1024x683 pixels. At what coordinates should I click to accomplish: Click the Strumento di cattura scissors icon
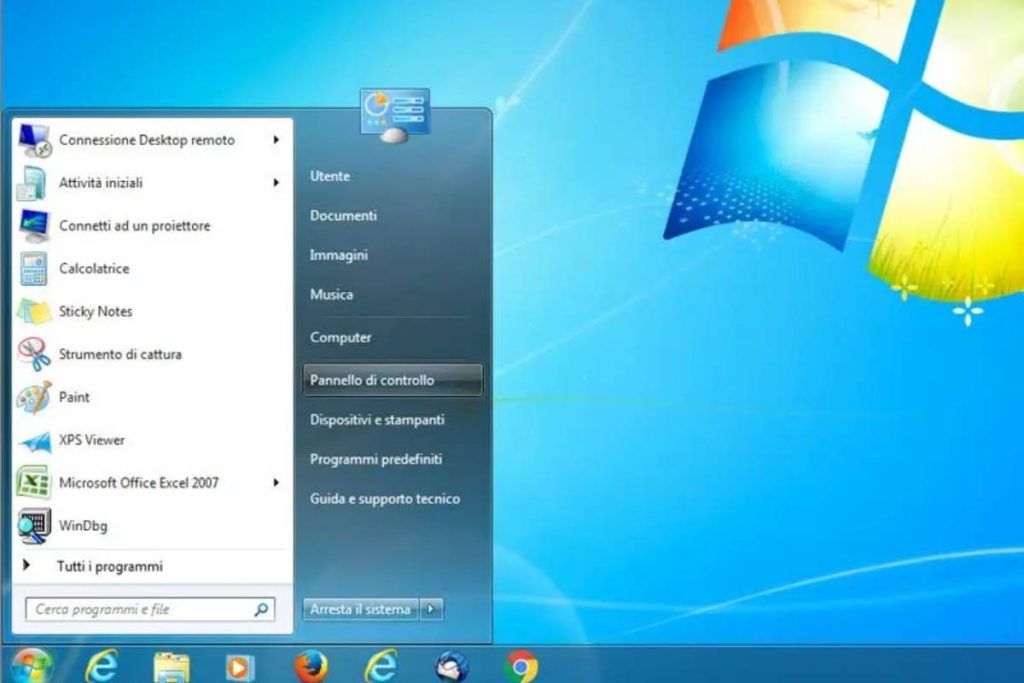[34, 355]
